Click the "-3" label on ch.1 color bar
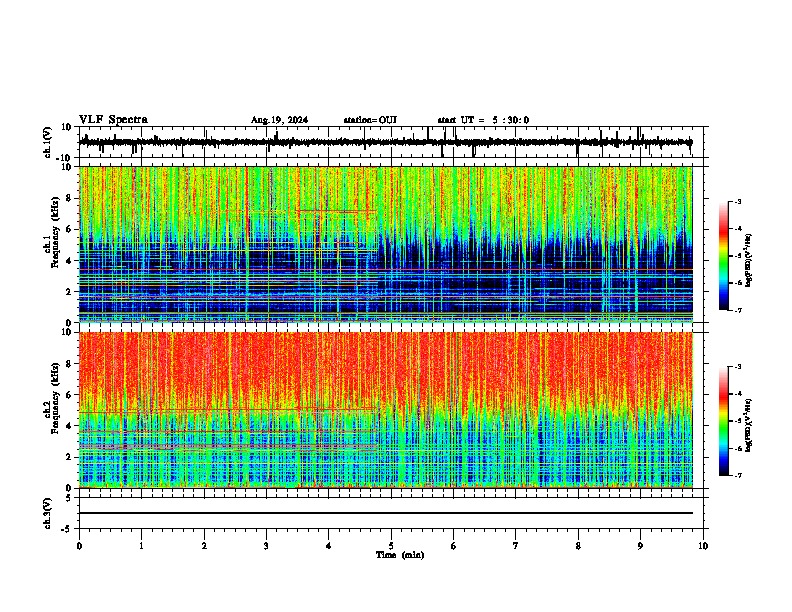The width and height of the screenshot is (792, 612). (x=738, y=201)
